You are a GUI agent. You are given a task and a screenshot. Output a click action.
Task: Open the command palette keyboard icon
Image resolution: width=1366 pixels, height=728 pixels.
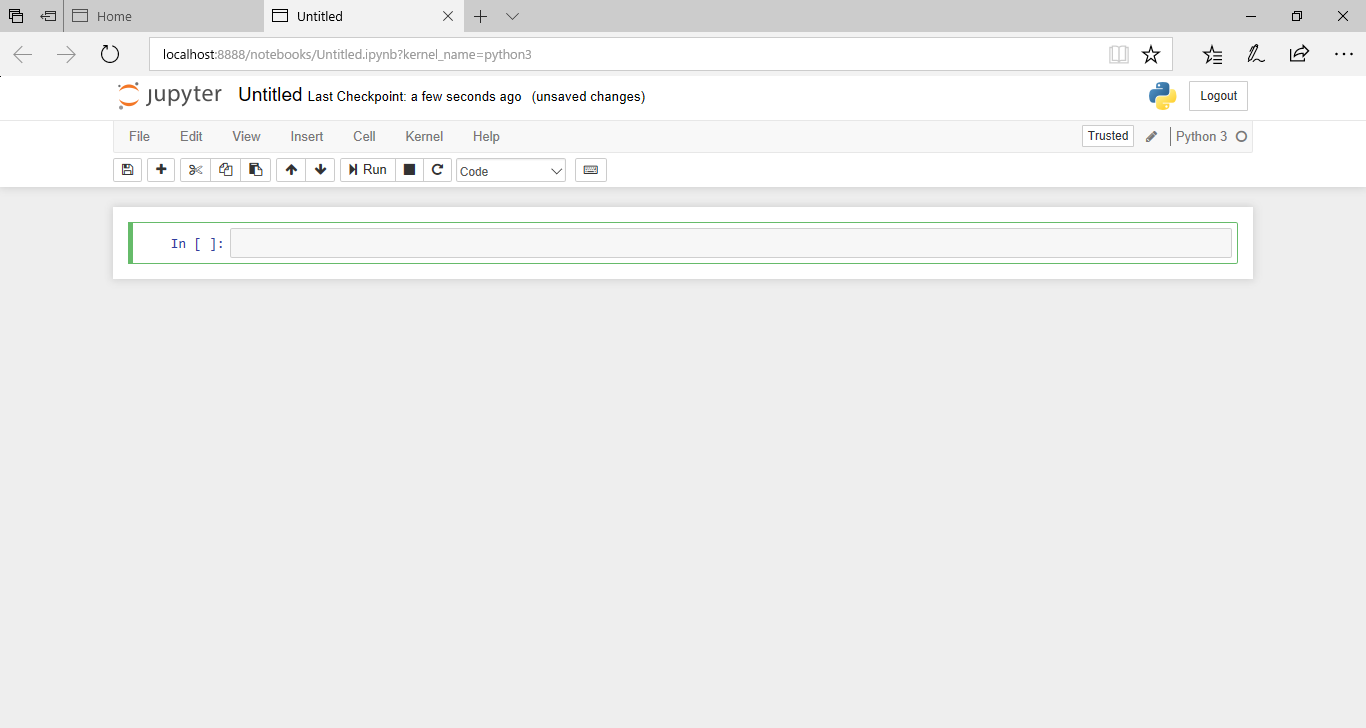tap(590, 169)
